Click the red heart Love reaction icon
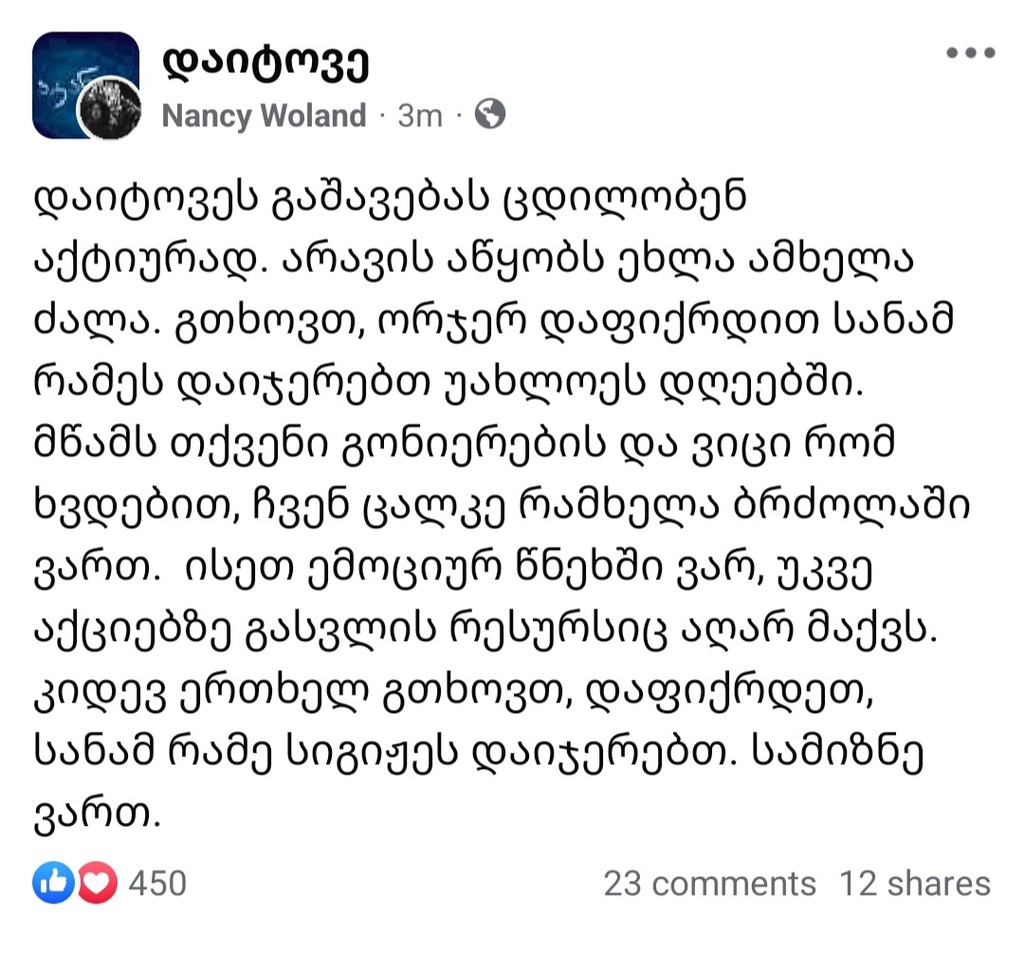1024x953 pixels. point(97,883)
